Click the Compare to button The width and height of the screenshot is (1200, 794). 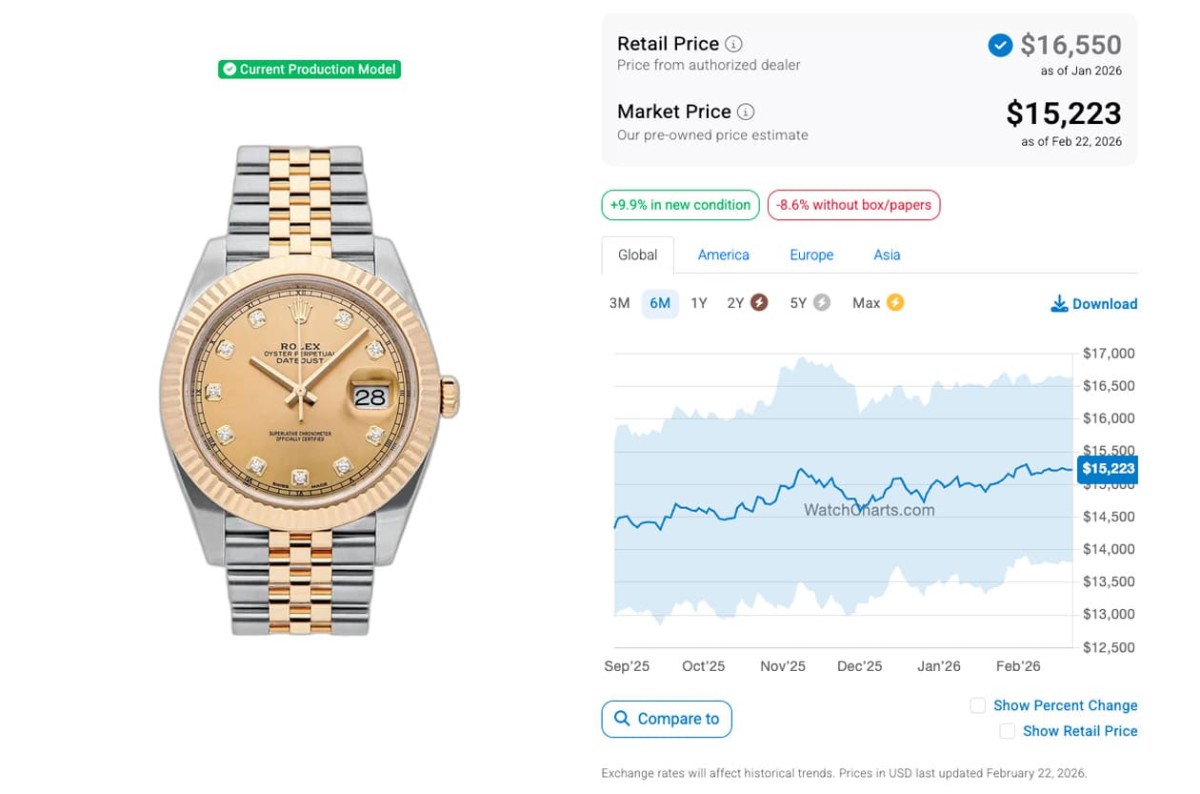coord(667,719)
